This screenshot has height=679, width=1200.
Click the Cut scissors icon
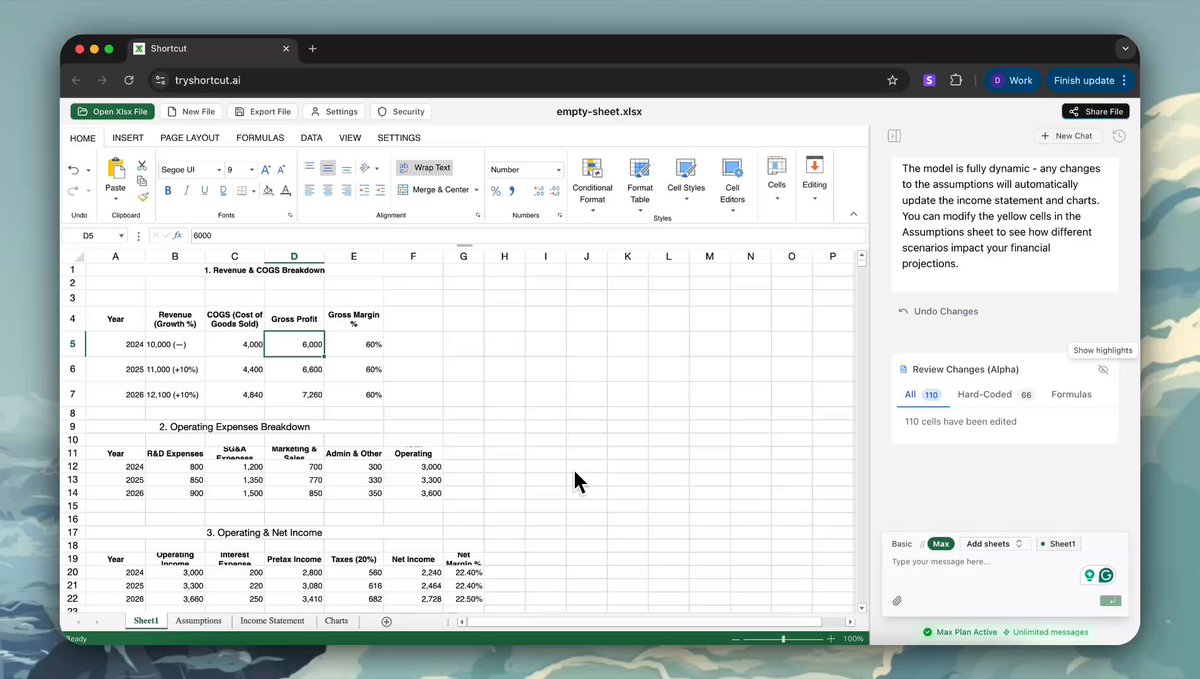142,165
